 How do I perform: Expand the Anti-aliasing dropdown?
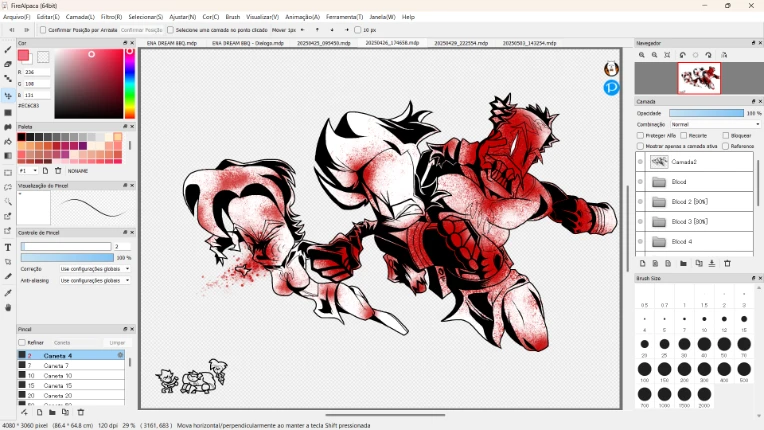coord(94,281)
